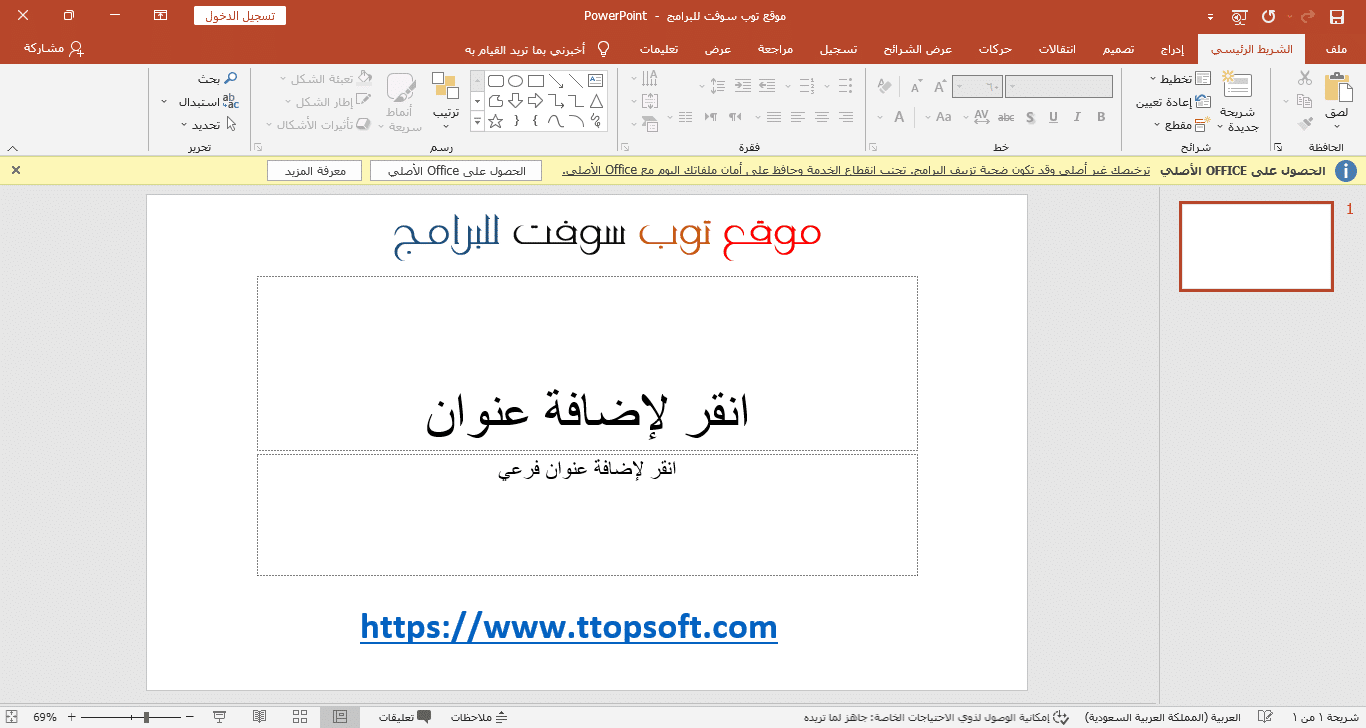Click Learn more (معرفة المزيد) button

pos(315,171)
